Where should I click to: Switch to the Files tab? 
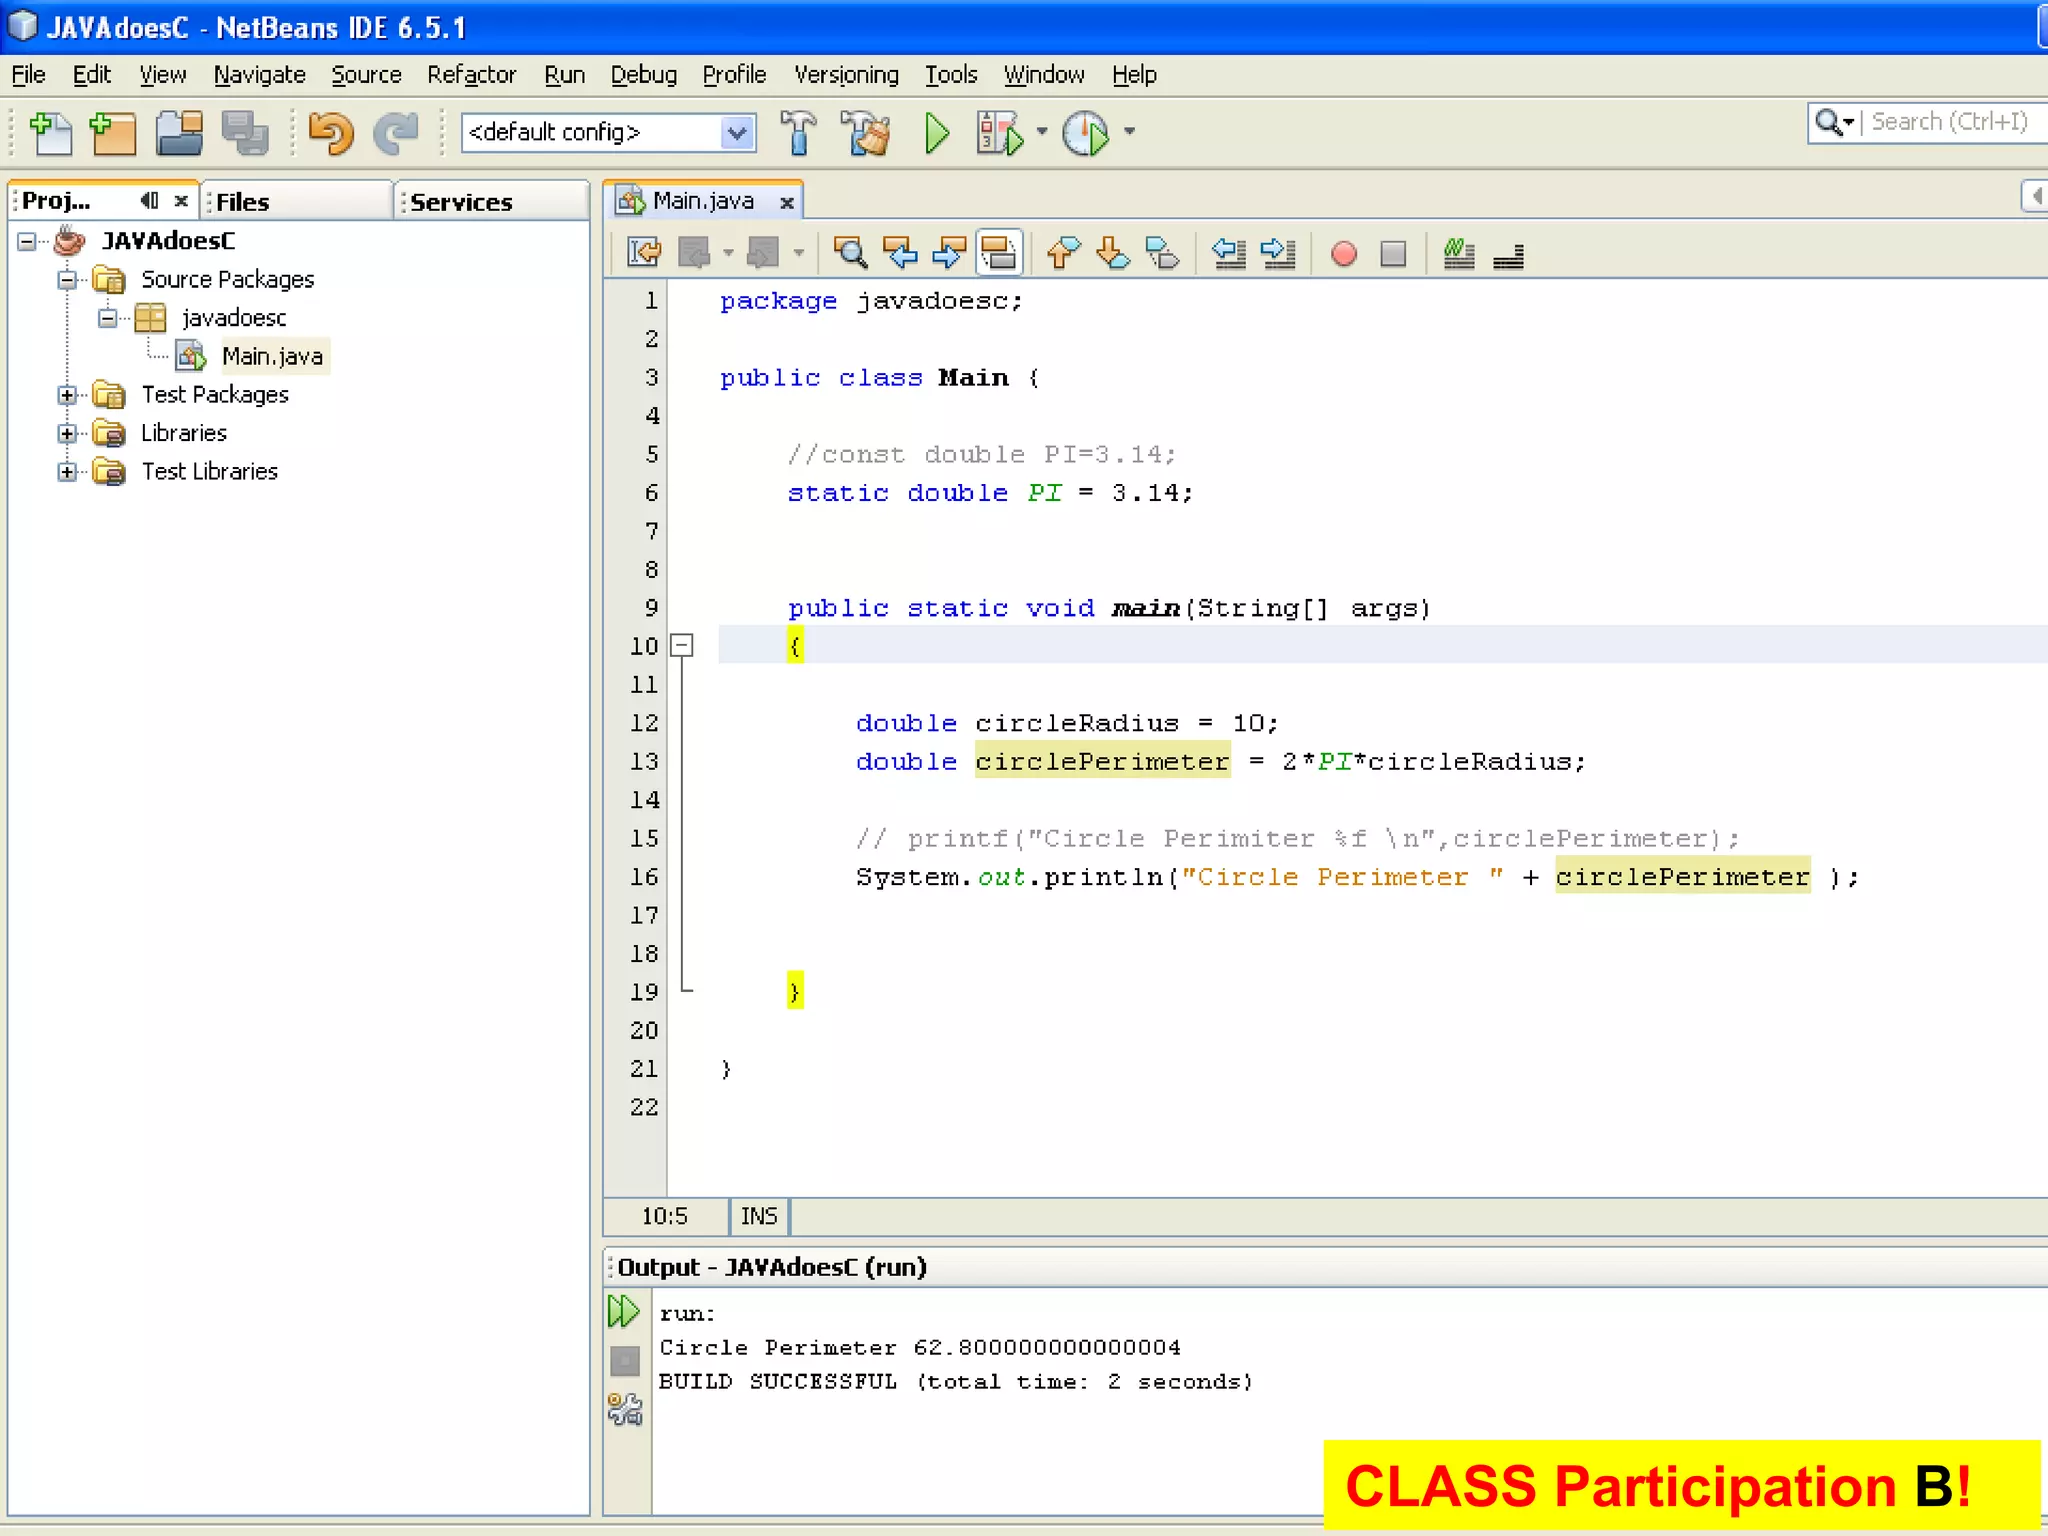297,201
